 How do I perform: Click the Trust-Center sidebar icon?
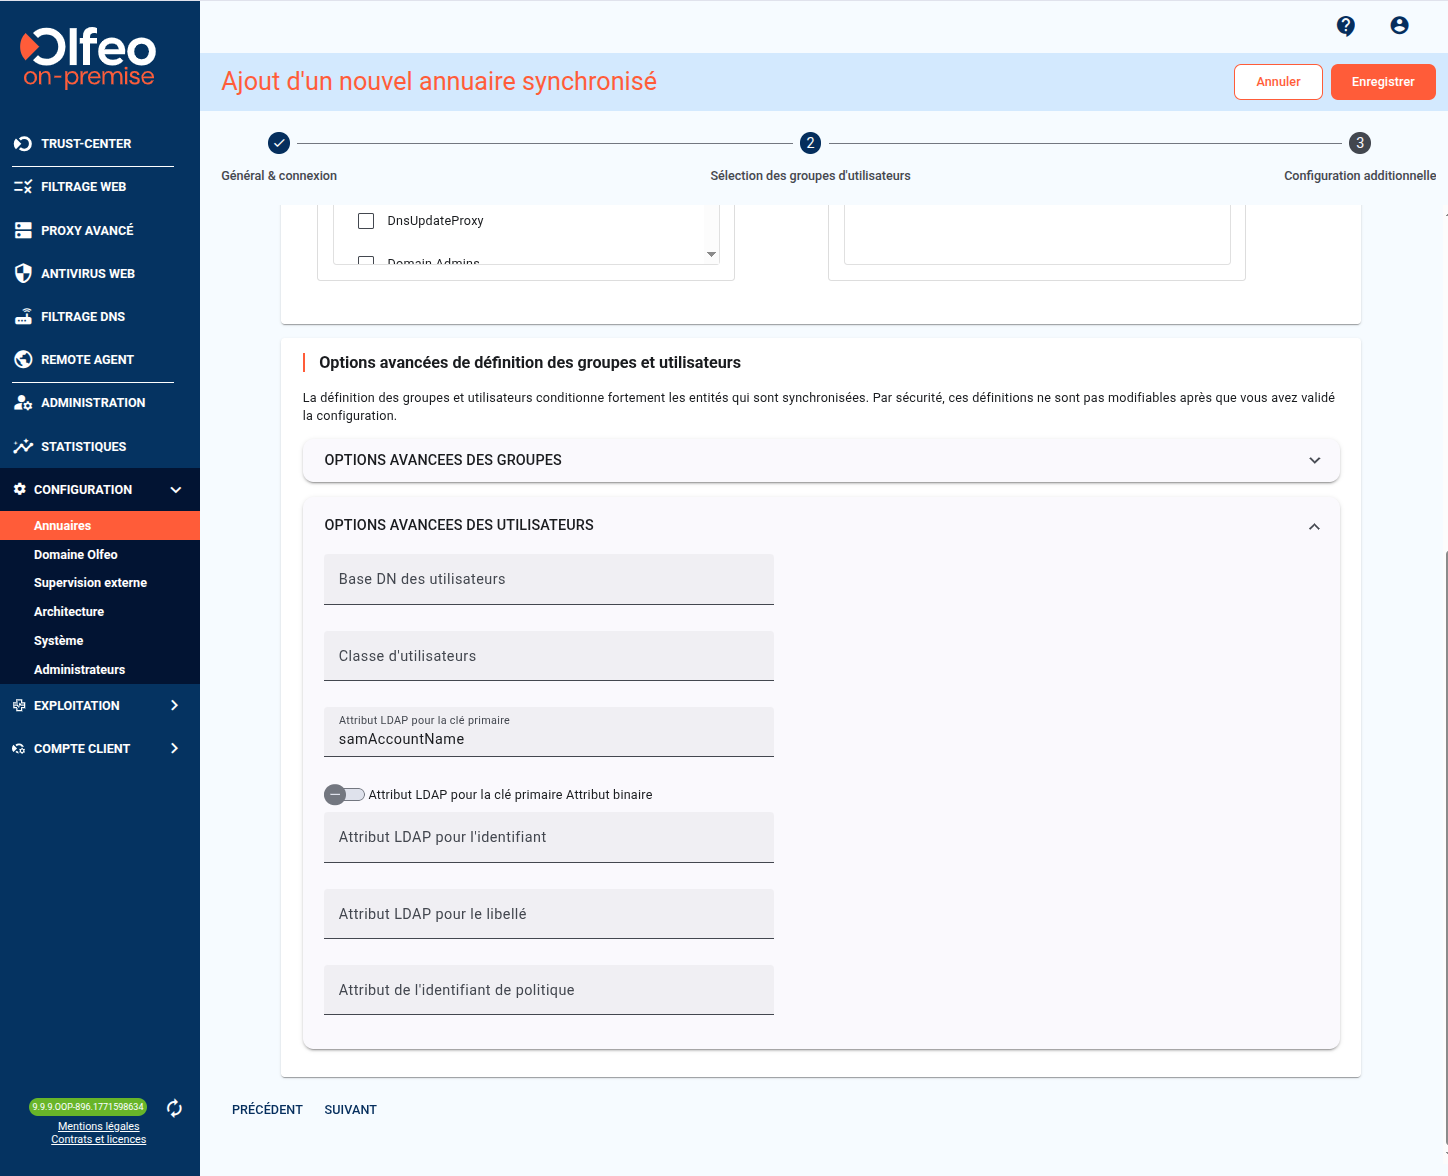pyautogui.click(x=23, y=144)
